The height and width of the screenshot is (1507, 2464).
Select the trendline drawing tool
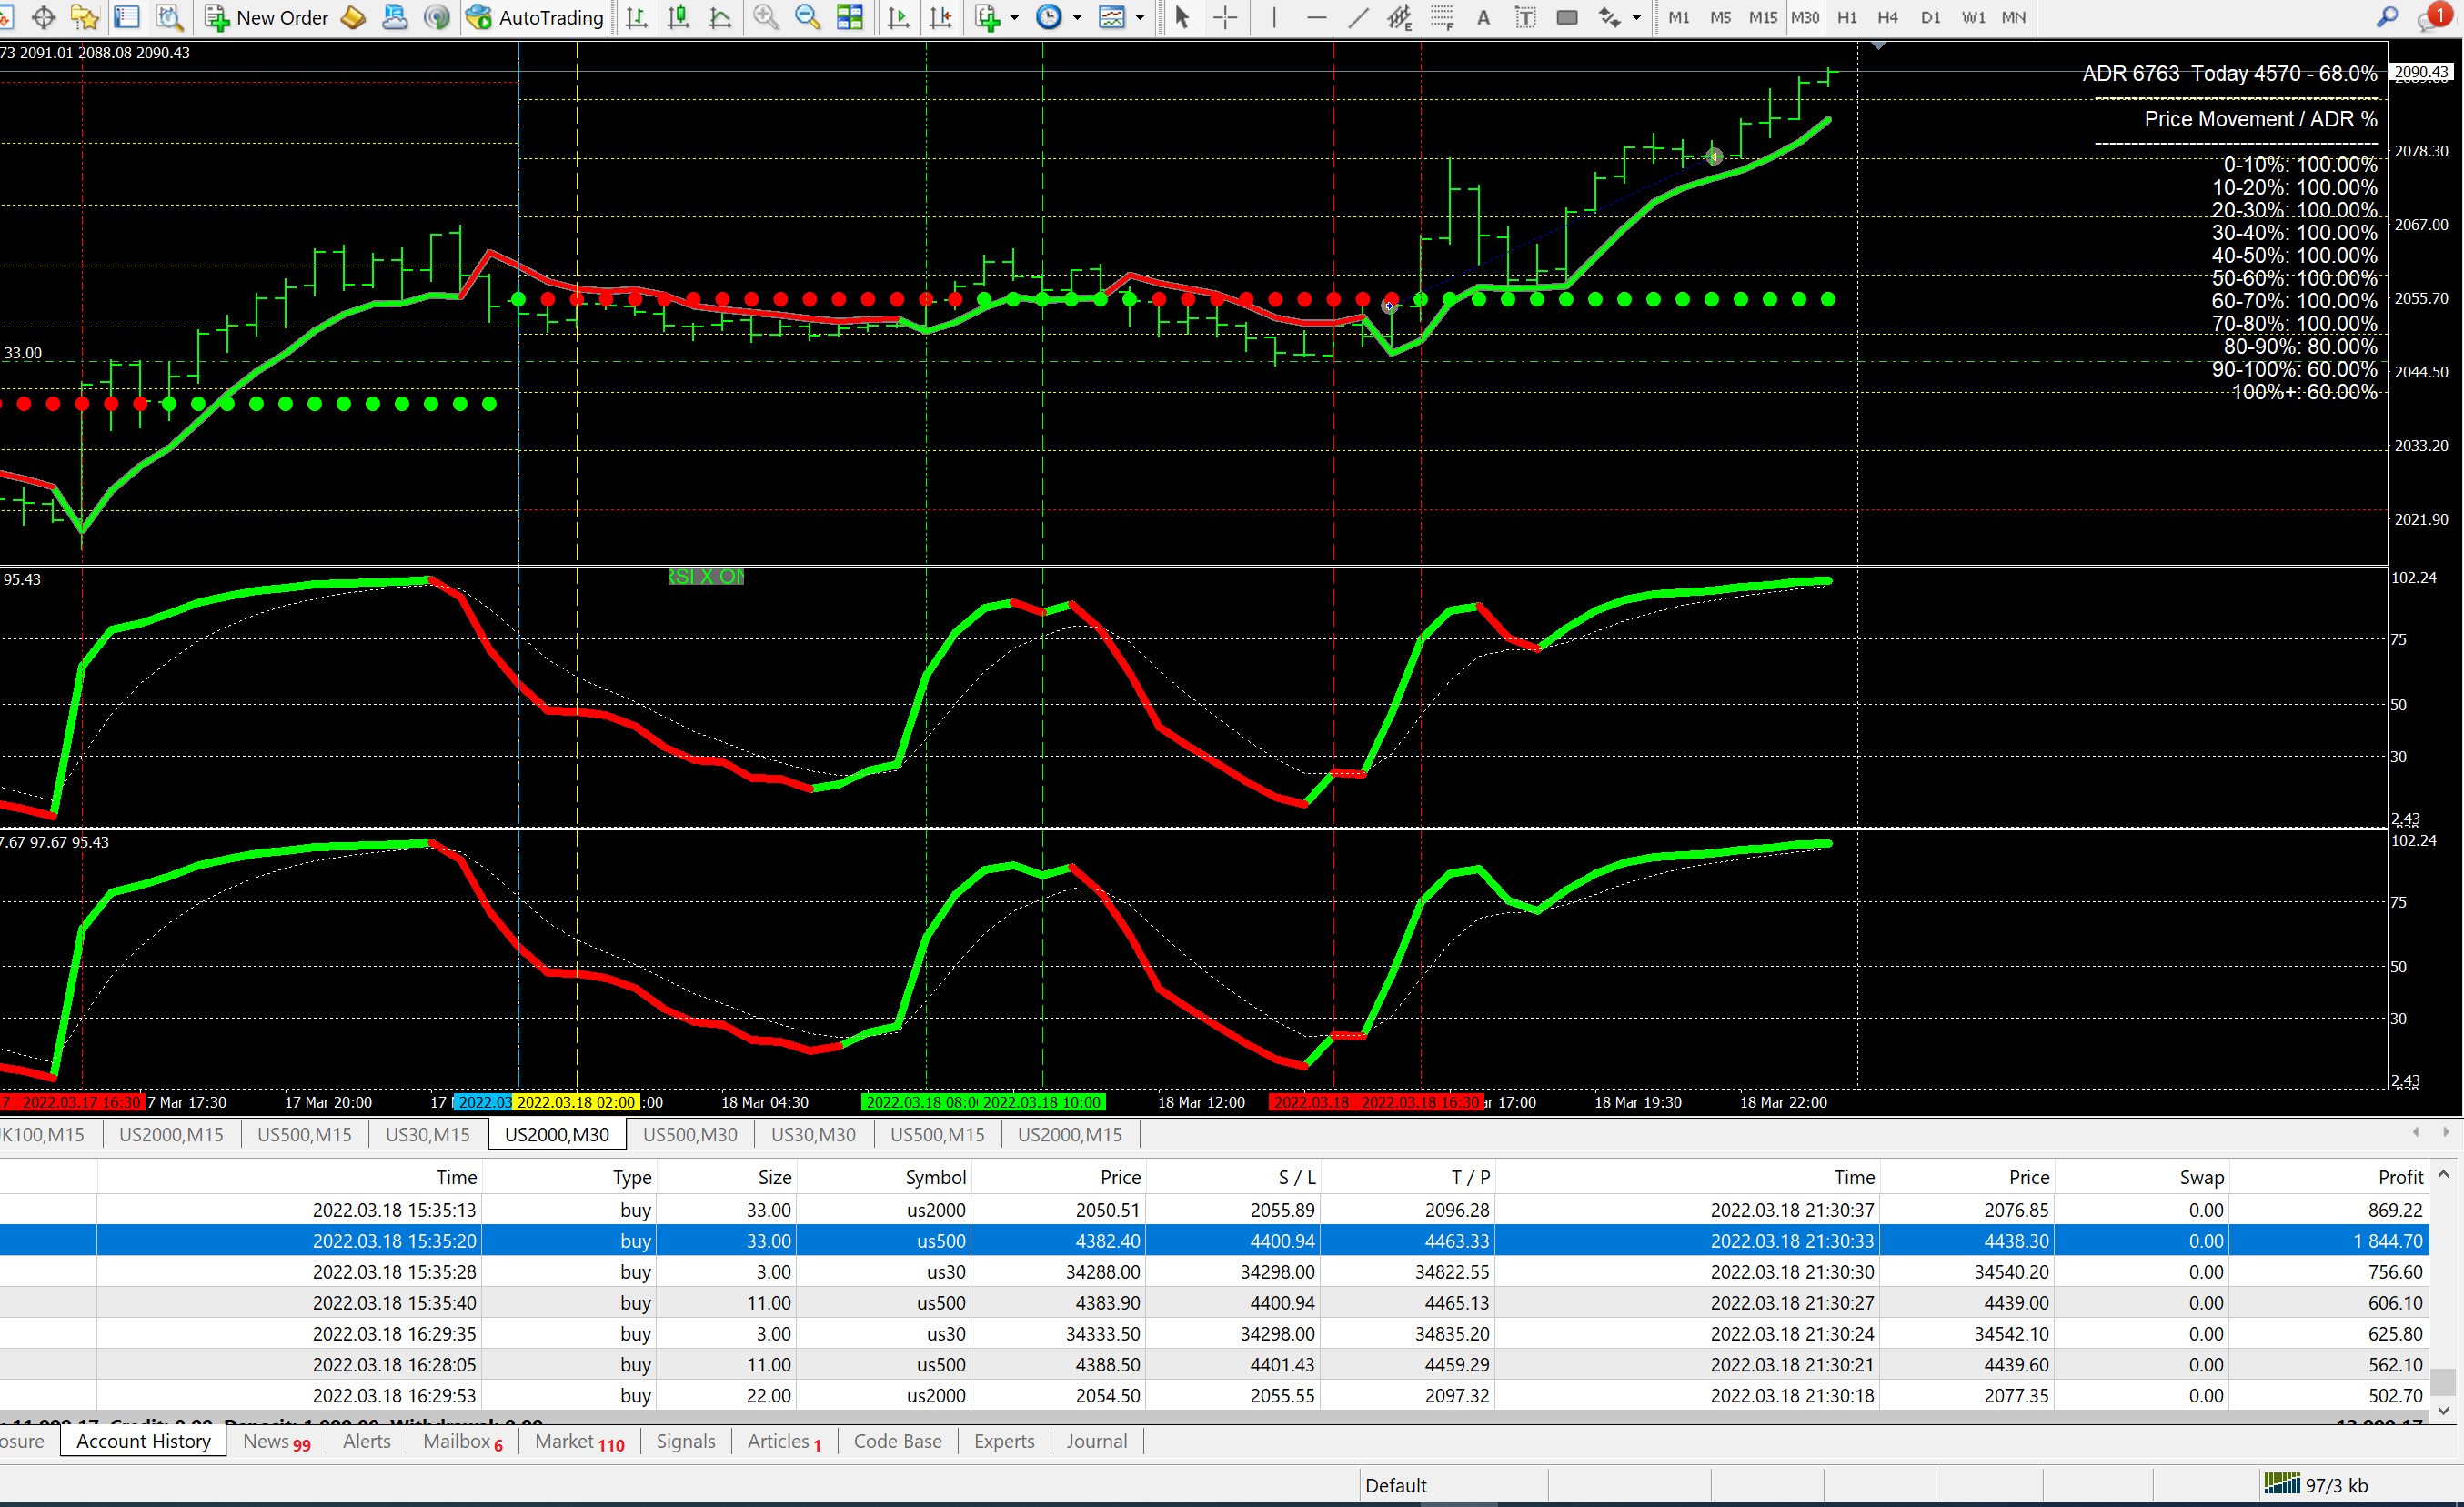click(x=1358, y=17)
